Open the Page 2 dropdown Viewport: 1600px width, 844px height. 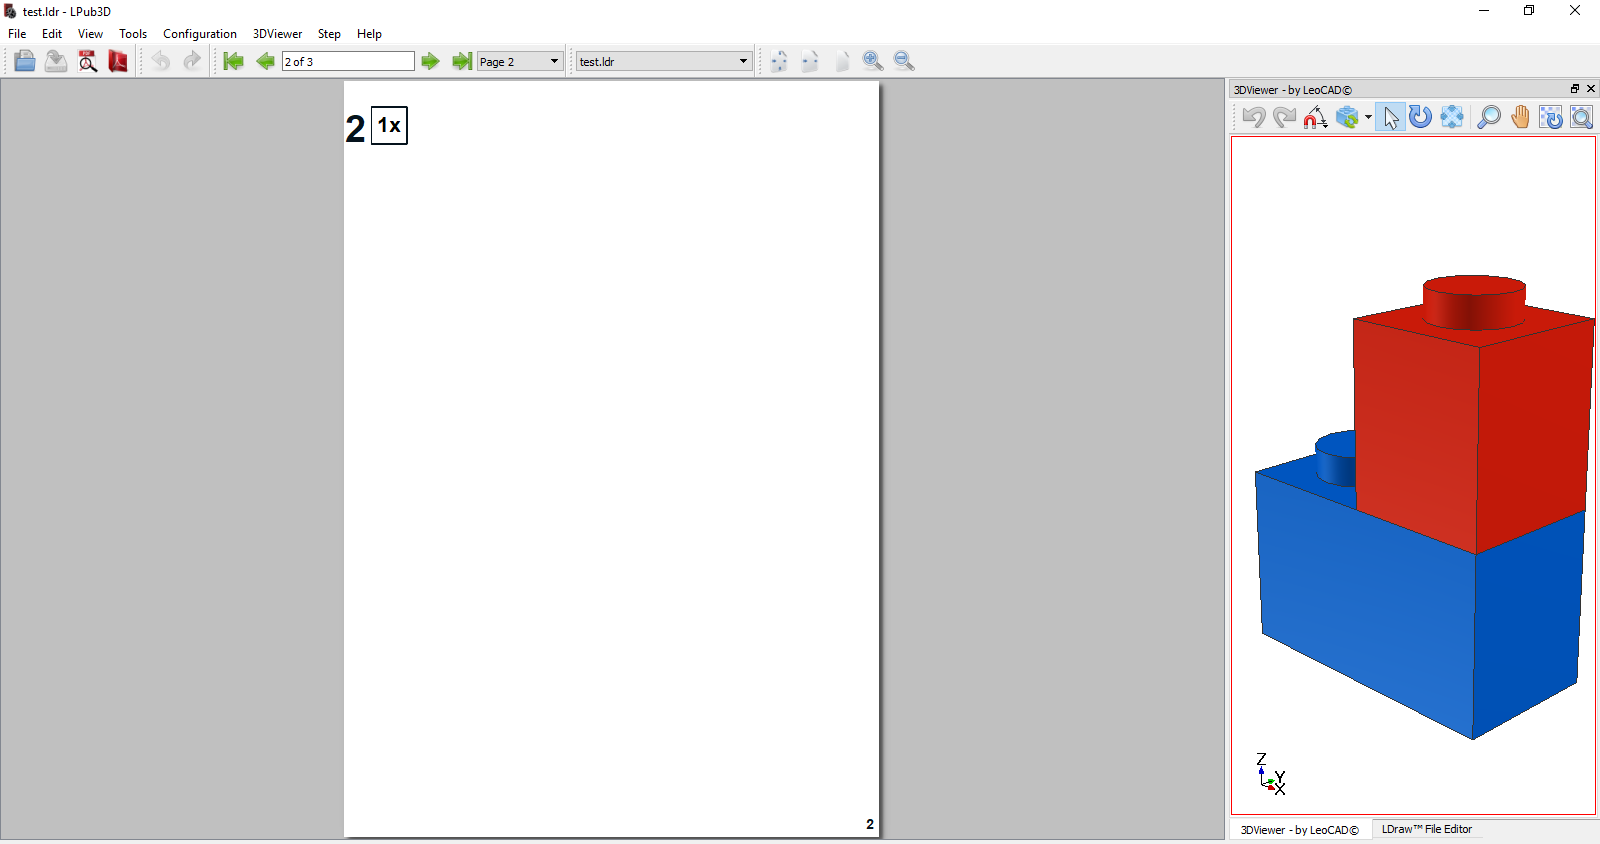pos(553,61)
